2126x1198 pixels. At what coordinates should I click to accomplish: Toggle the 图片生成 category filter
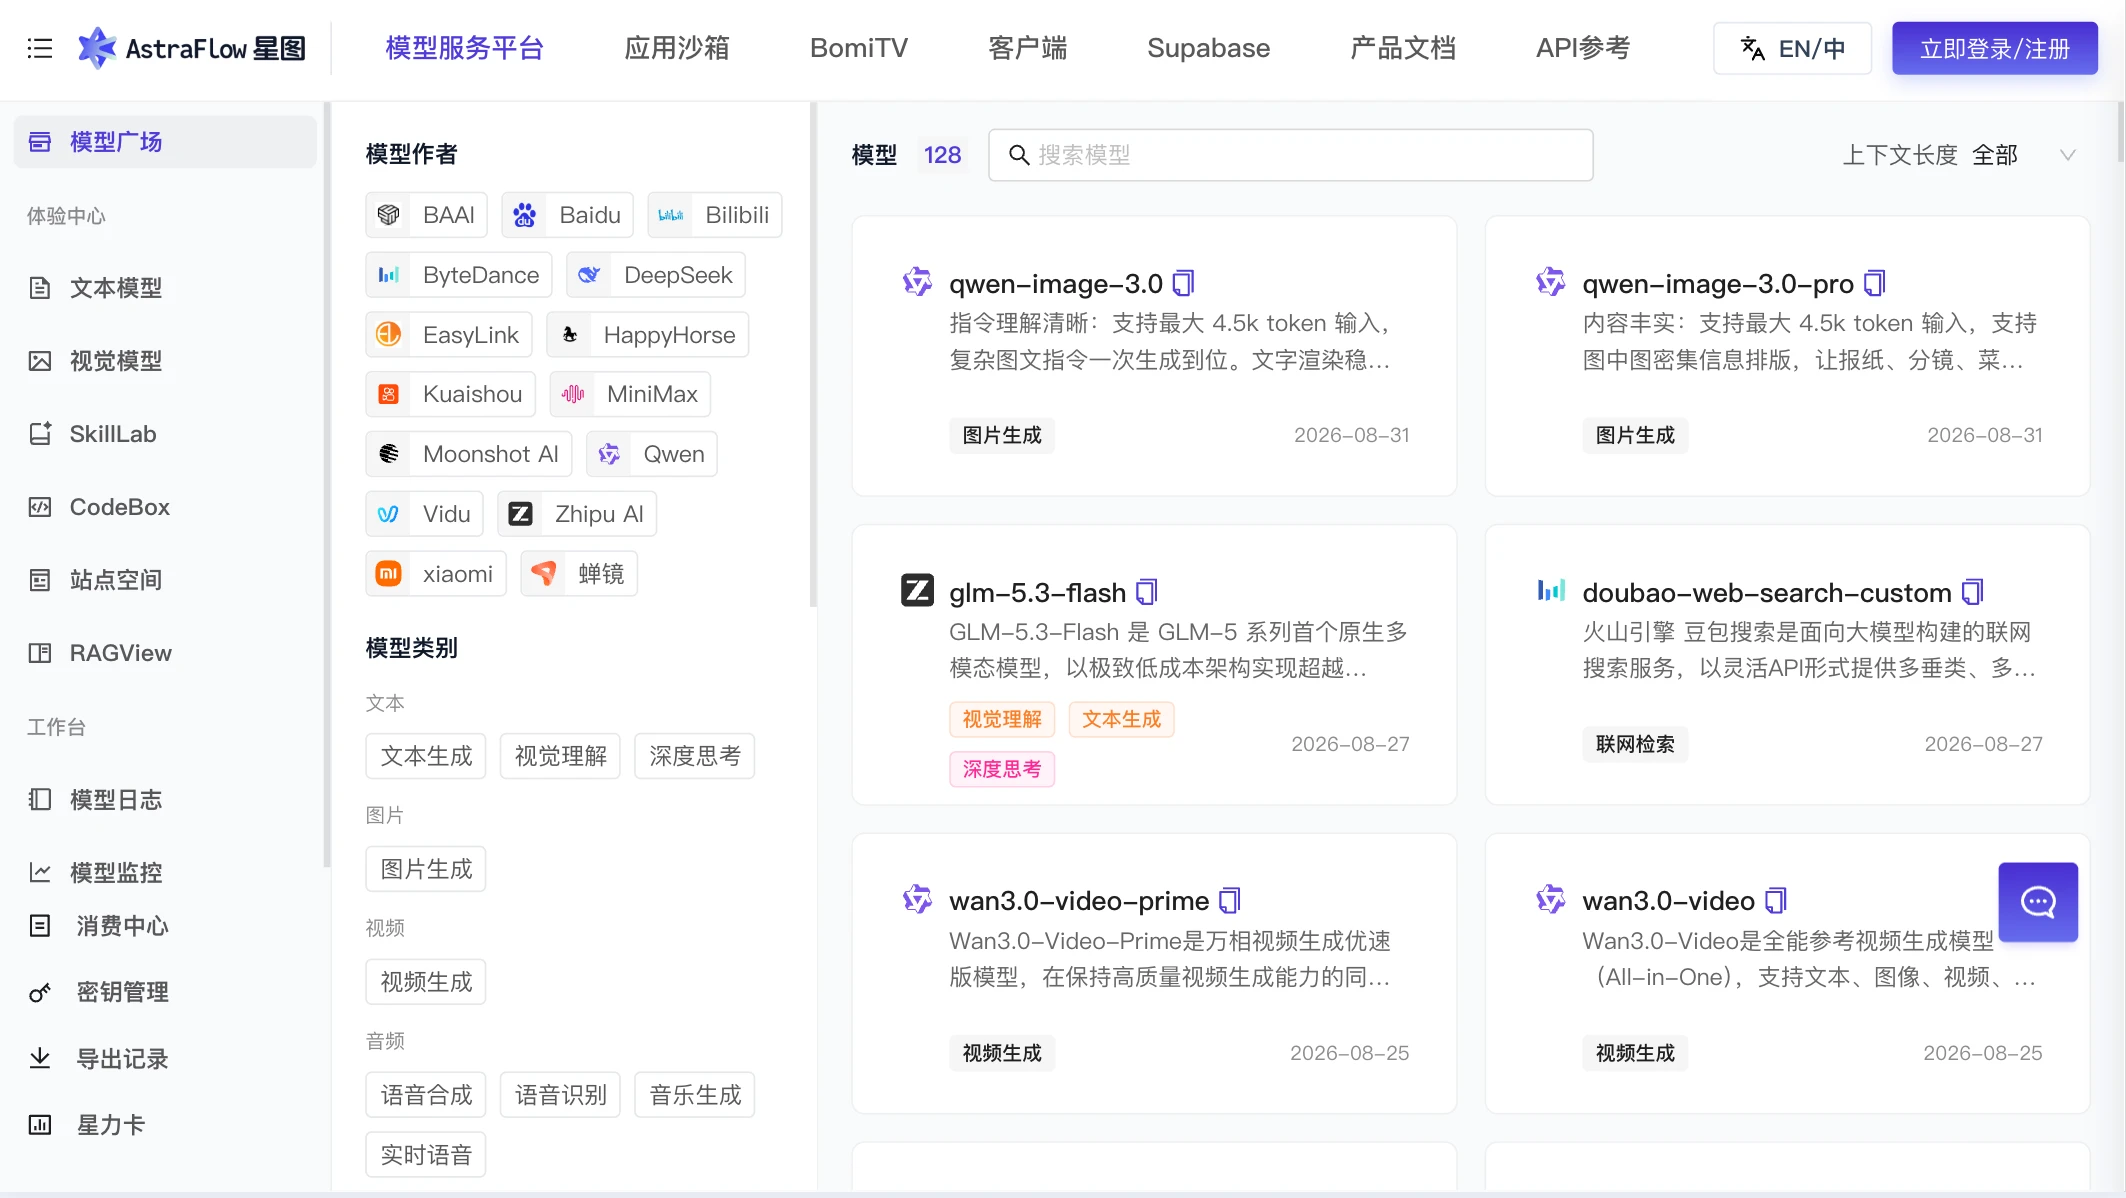pos(426,869)
